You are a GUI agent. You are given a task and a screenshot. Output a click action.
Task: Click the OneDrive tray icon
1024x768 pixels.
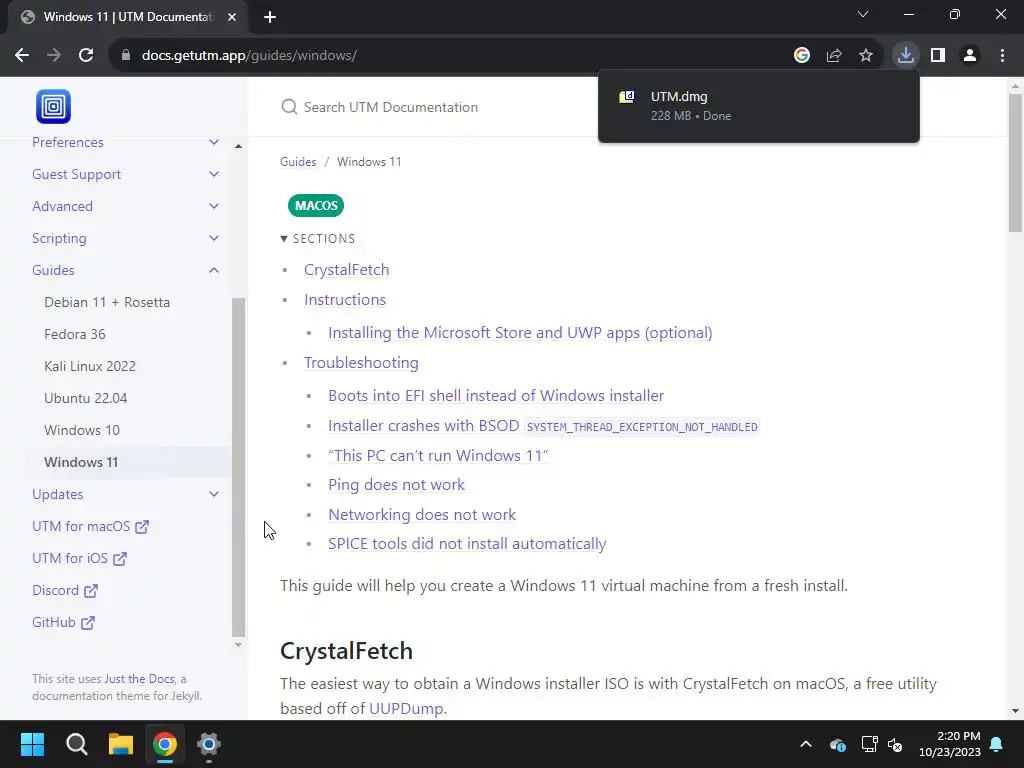coord(838,744)
